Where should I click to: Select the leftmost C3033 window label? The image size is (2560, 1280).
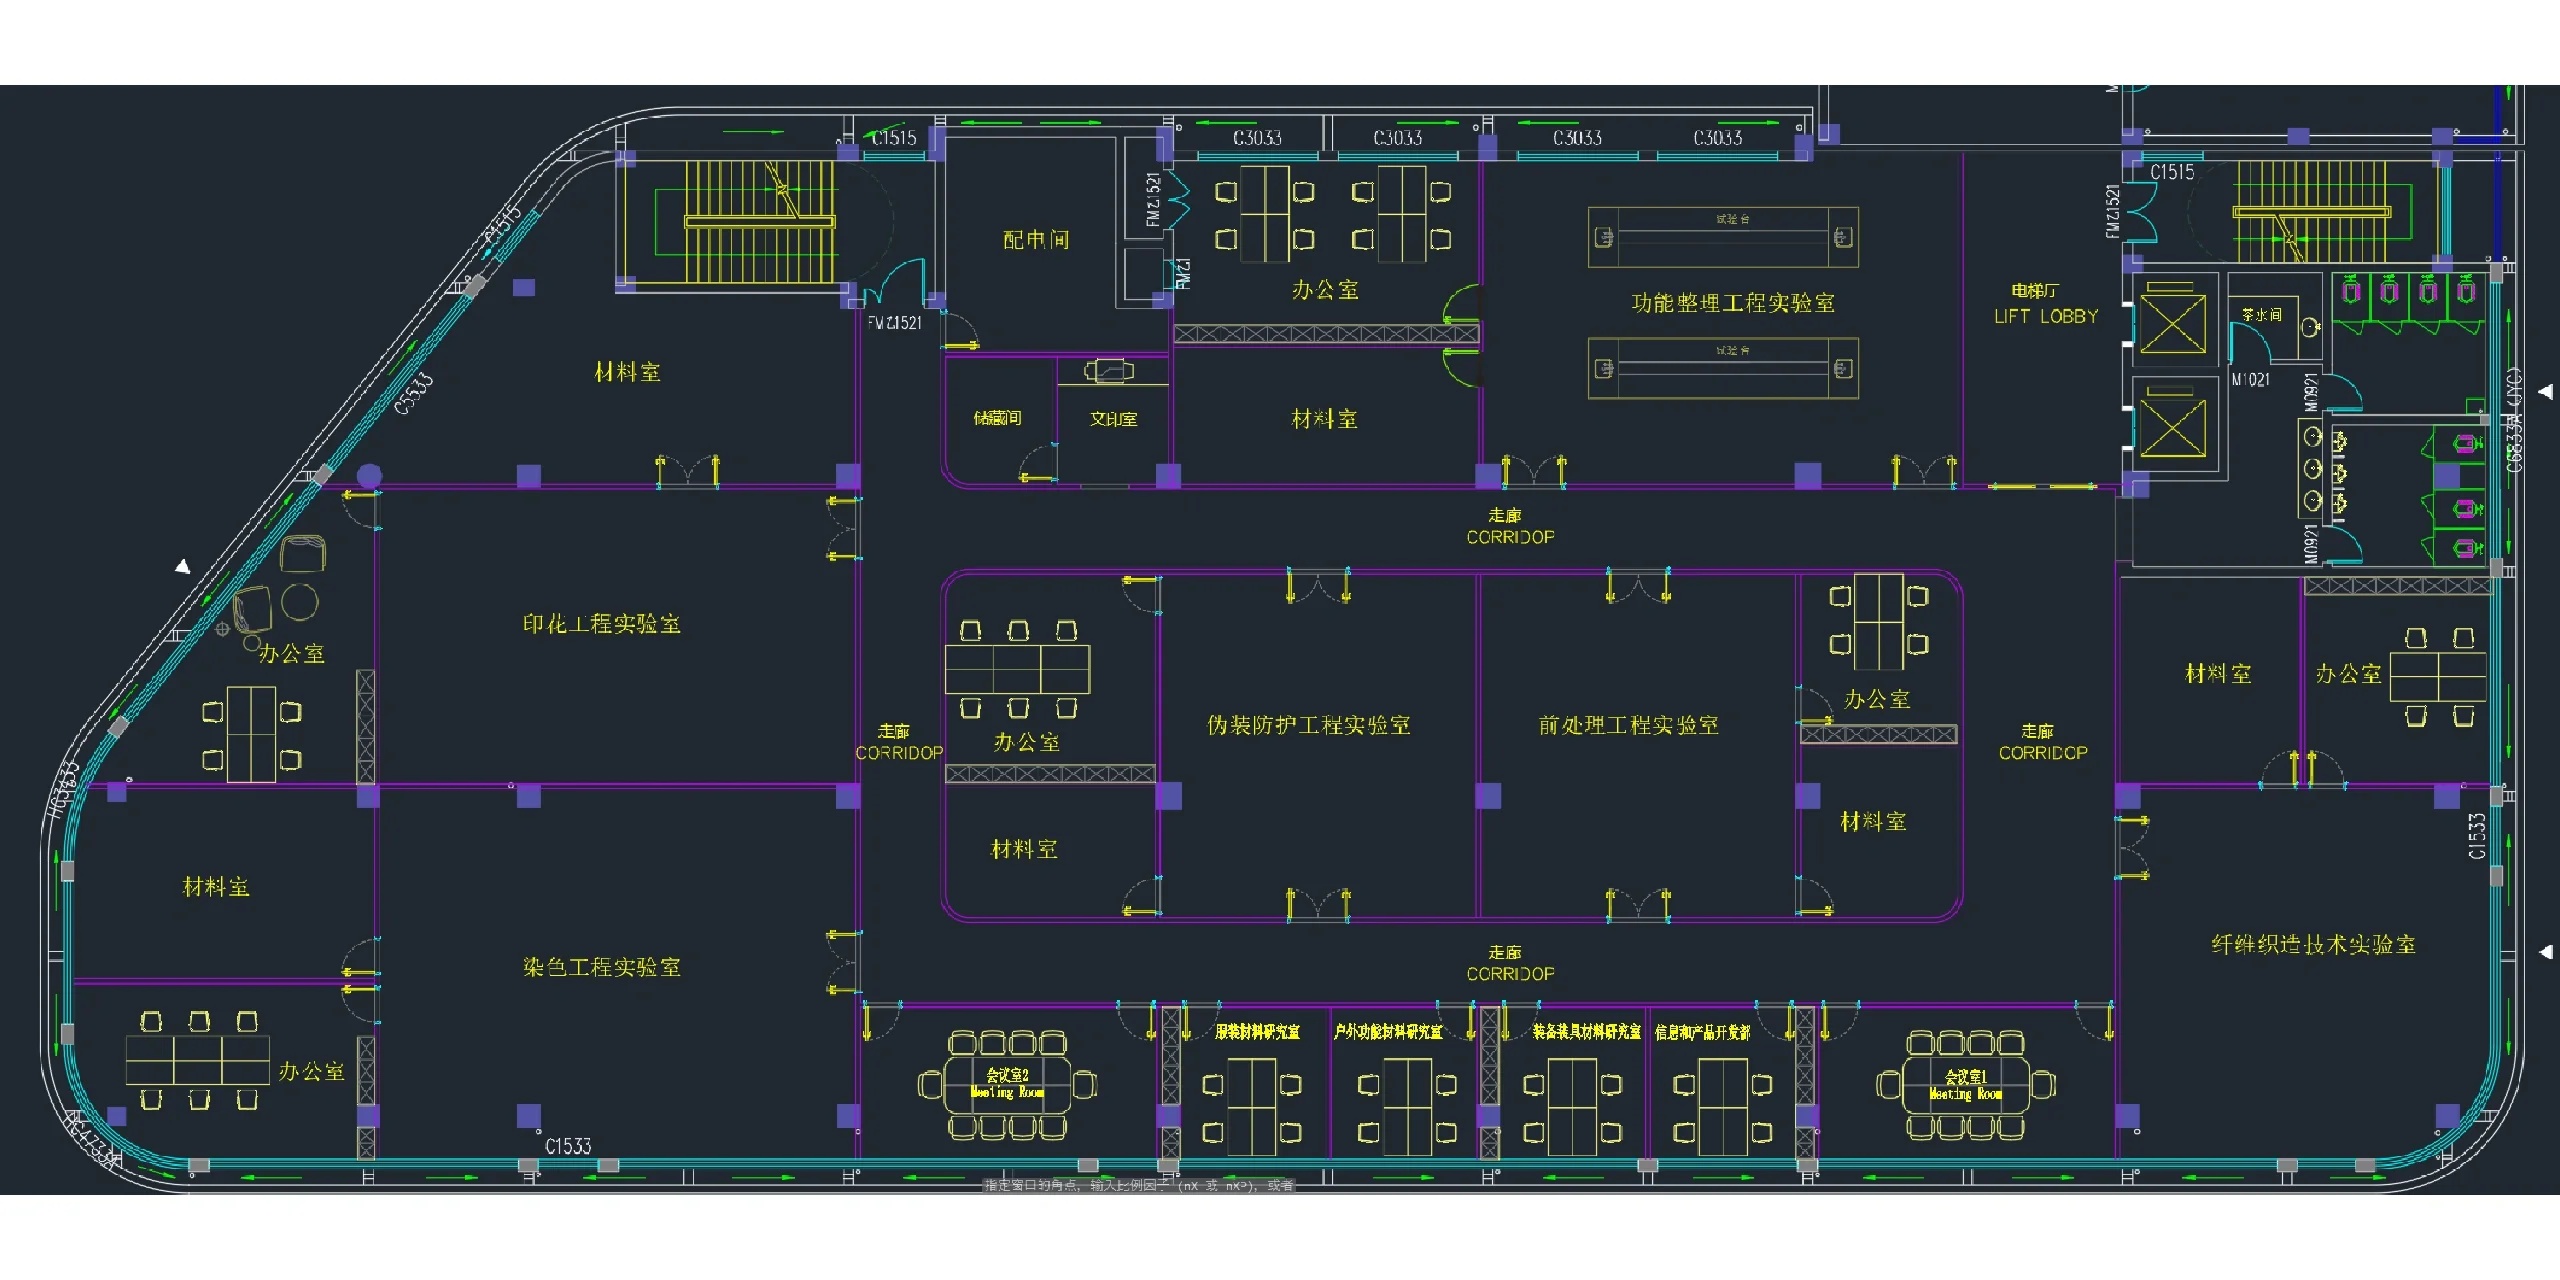click(x=1257, y=138)
